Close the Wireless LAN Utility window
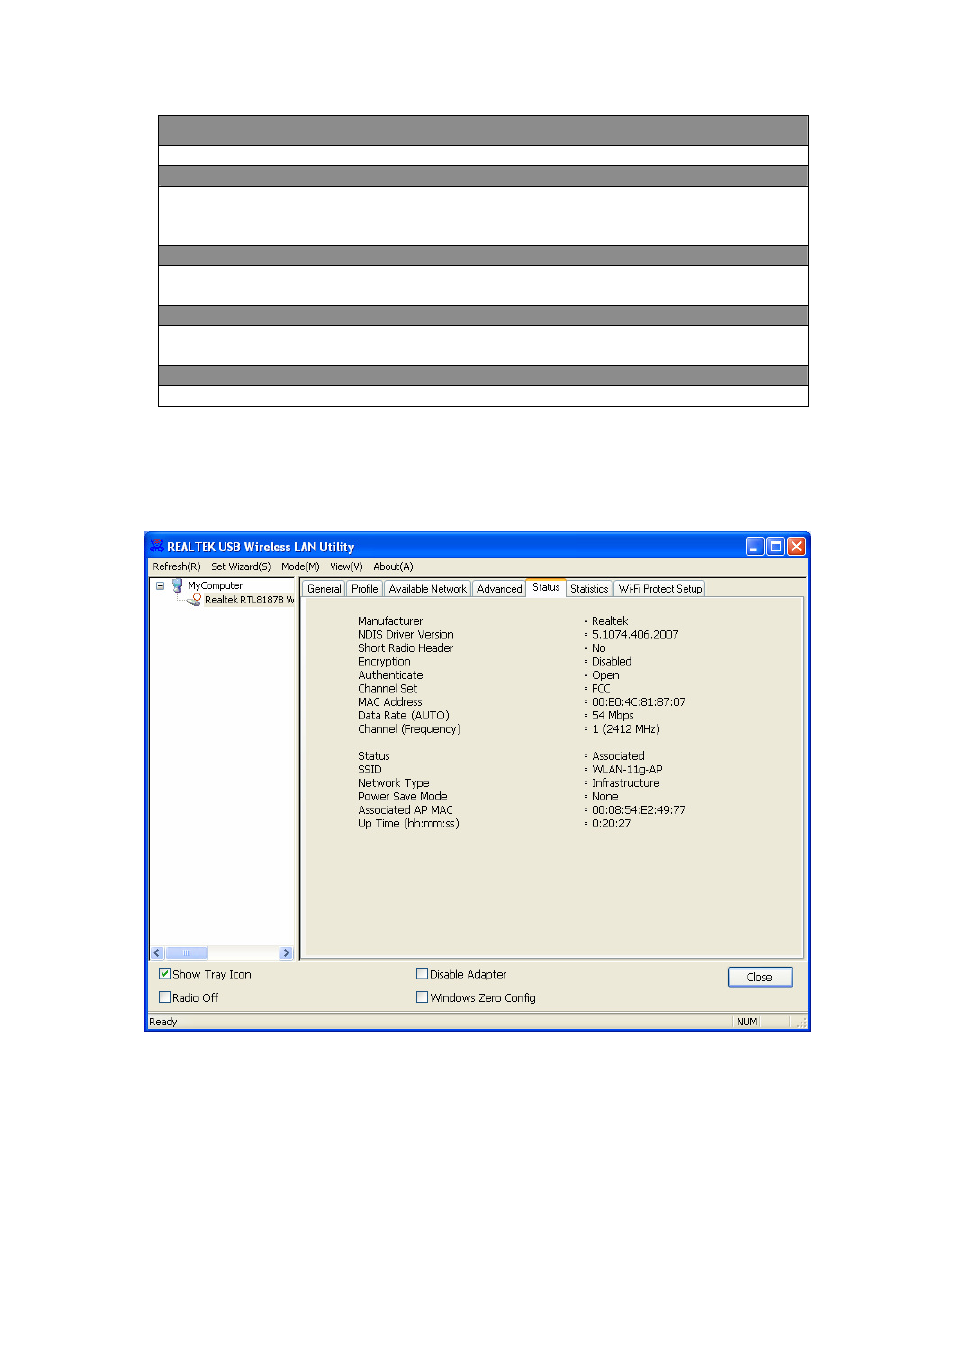 point(796,546)
